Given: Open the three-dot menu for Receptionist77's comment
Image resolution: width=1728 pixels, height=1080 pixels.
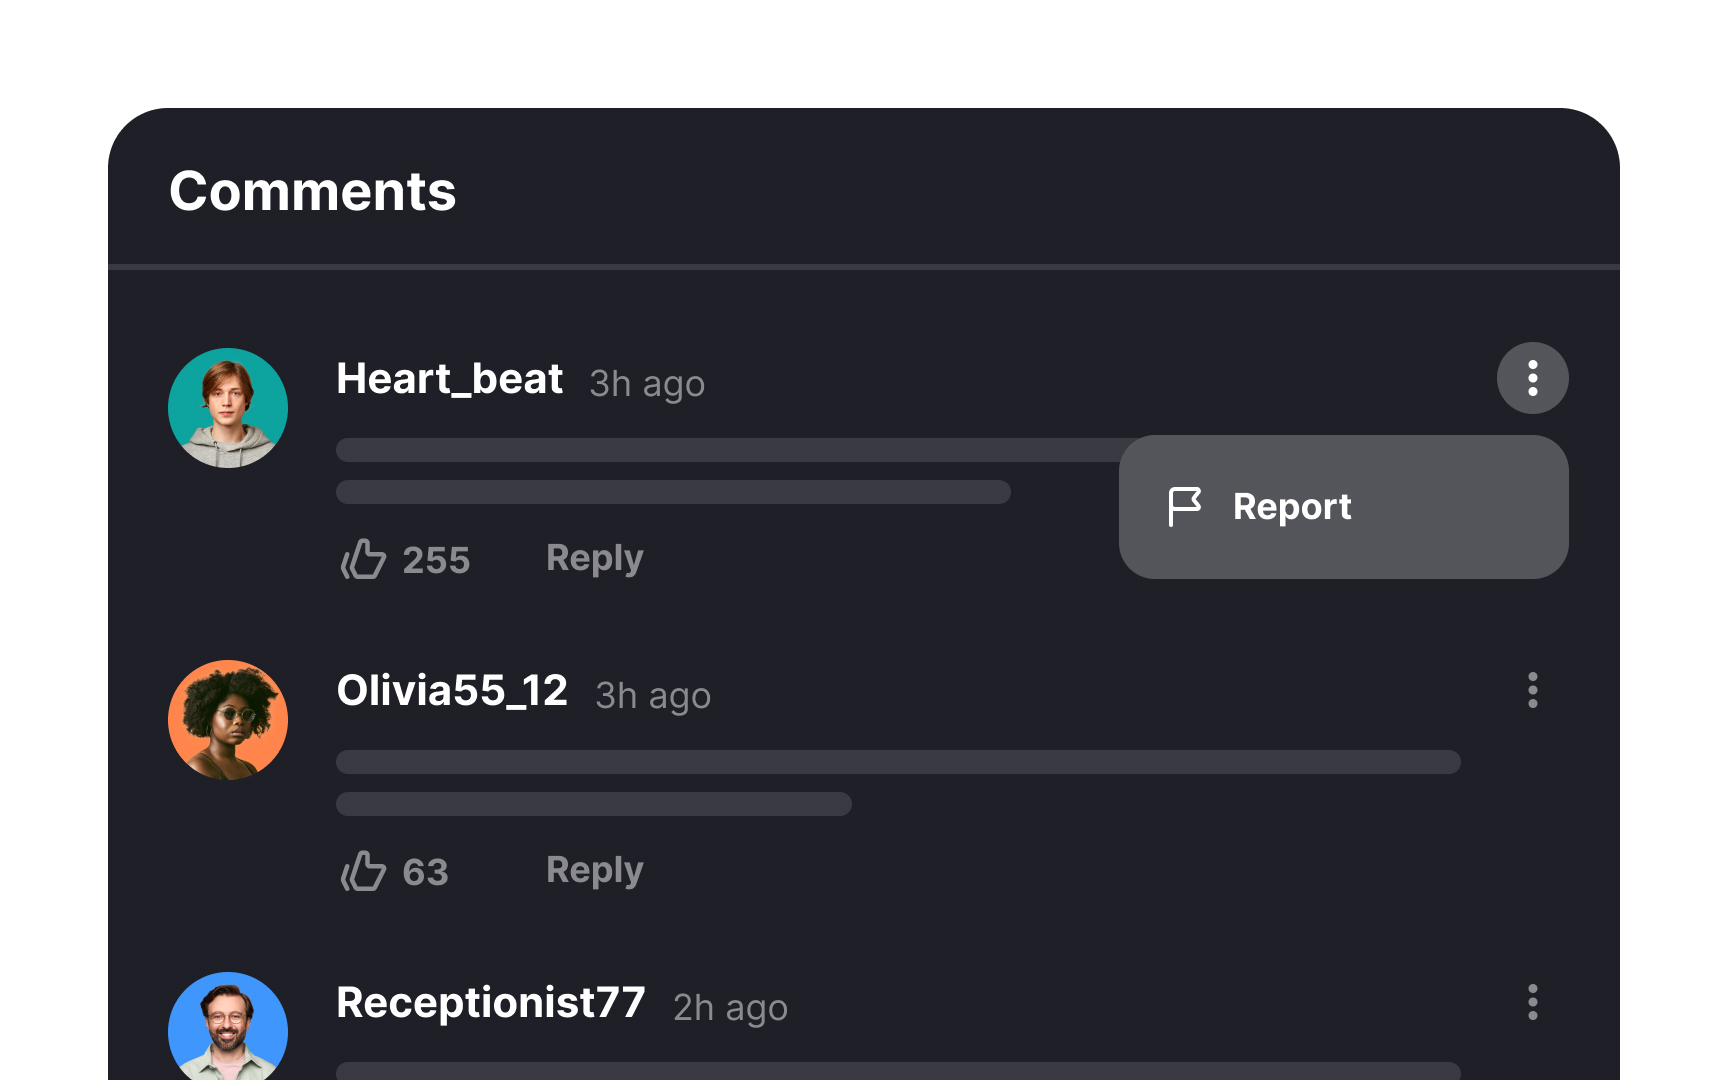Looking at the screenshot, I should click(x=1532, y=1002).
